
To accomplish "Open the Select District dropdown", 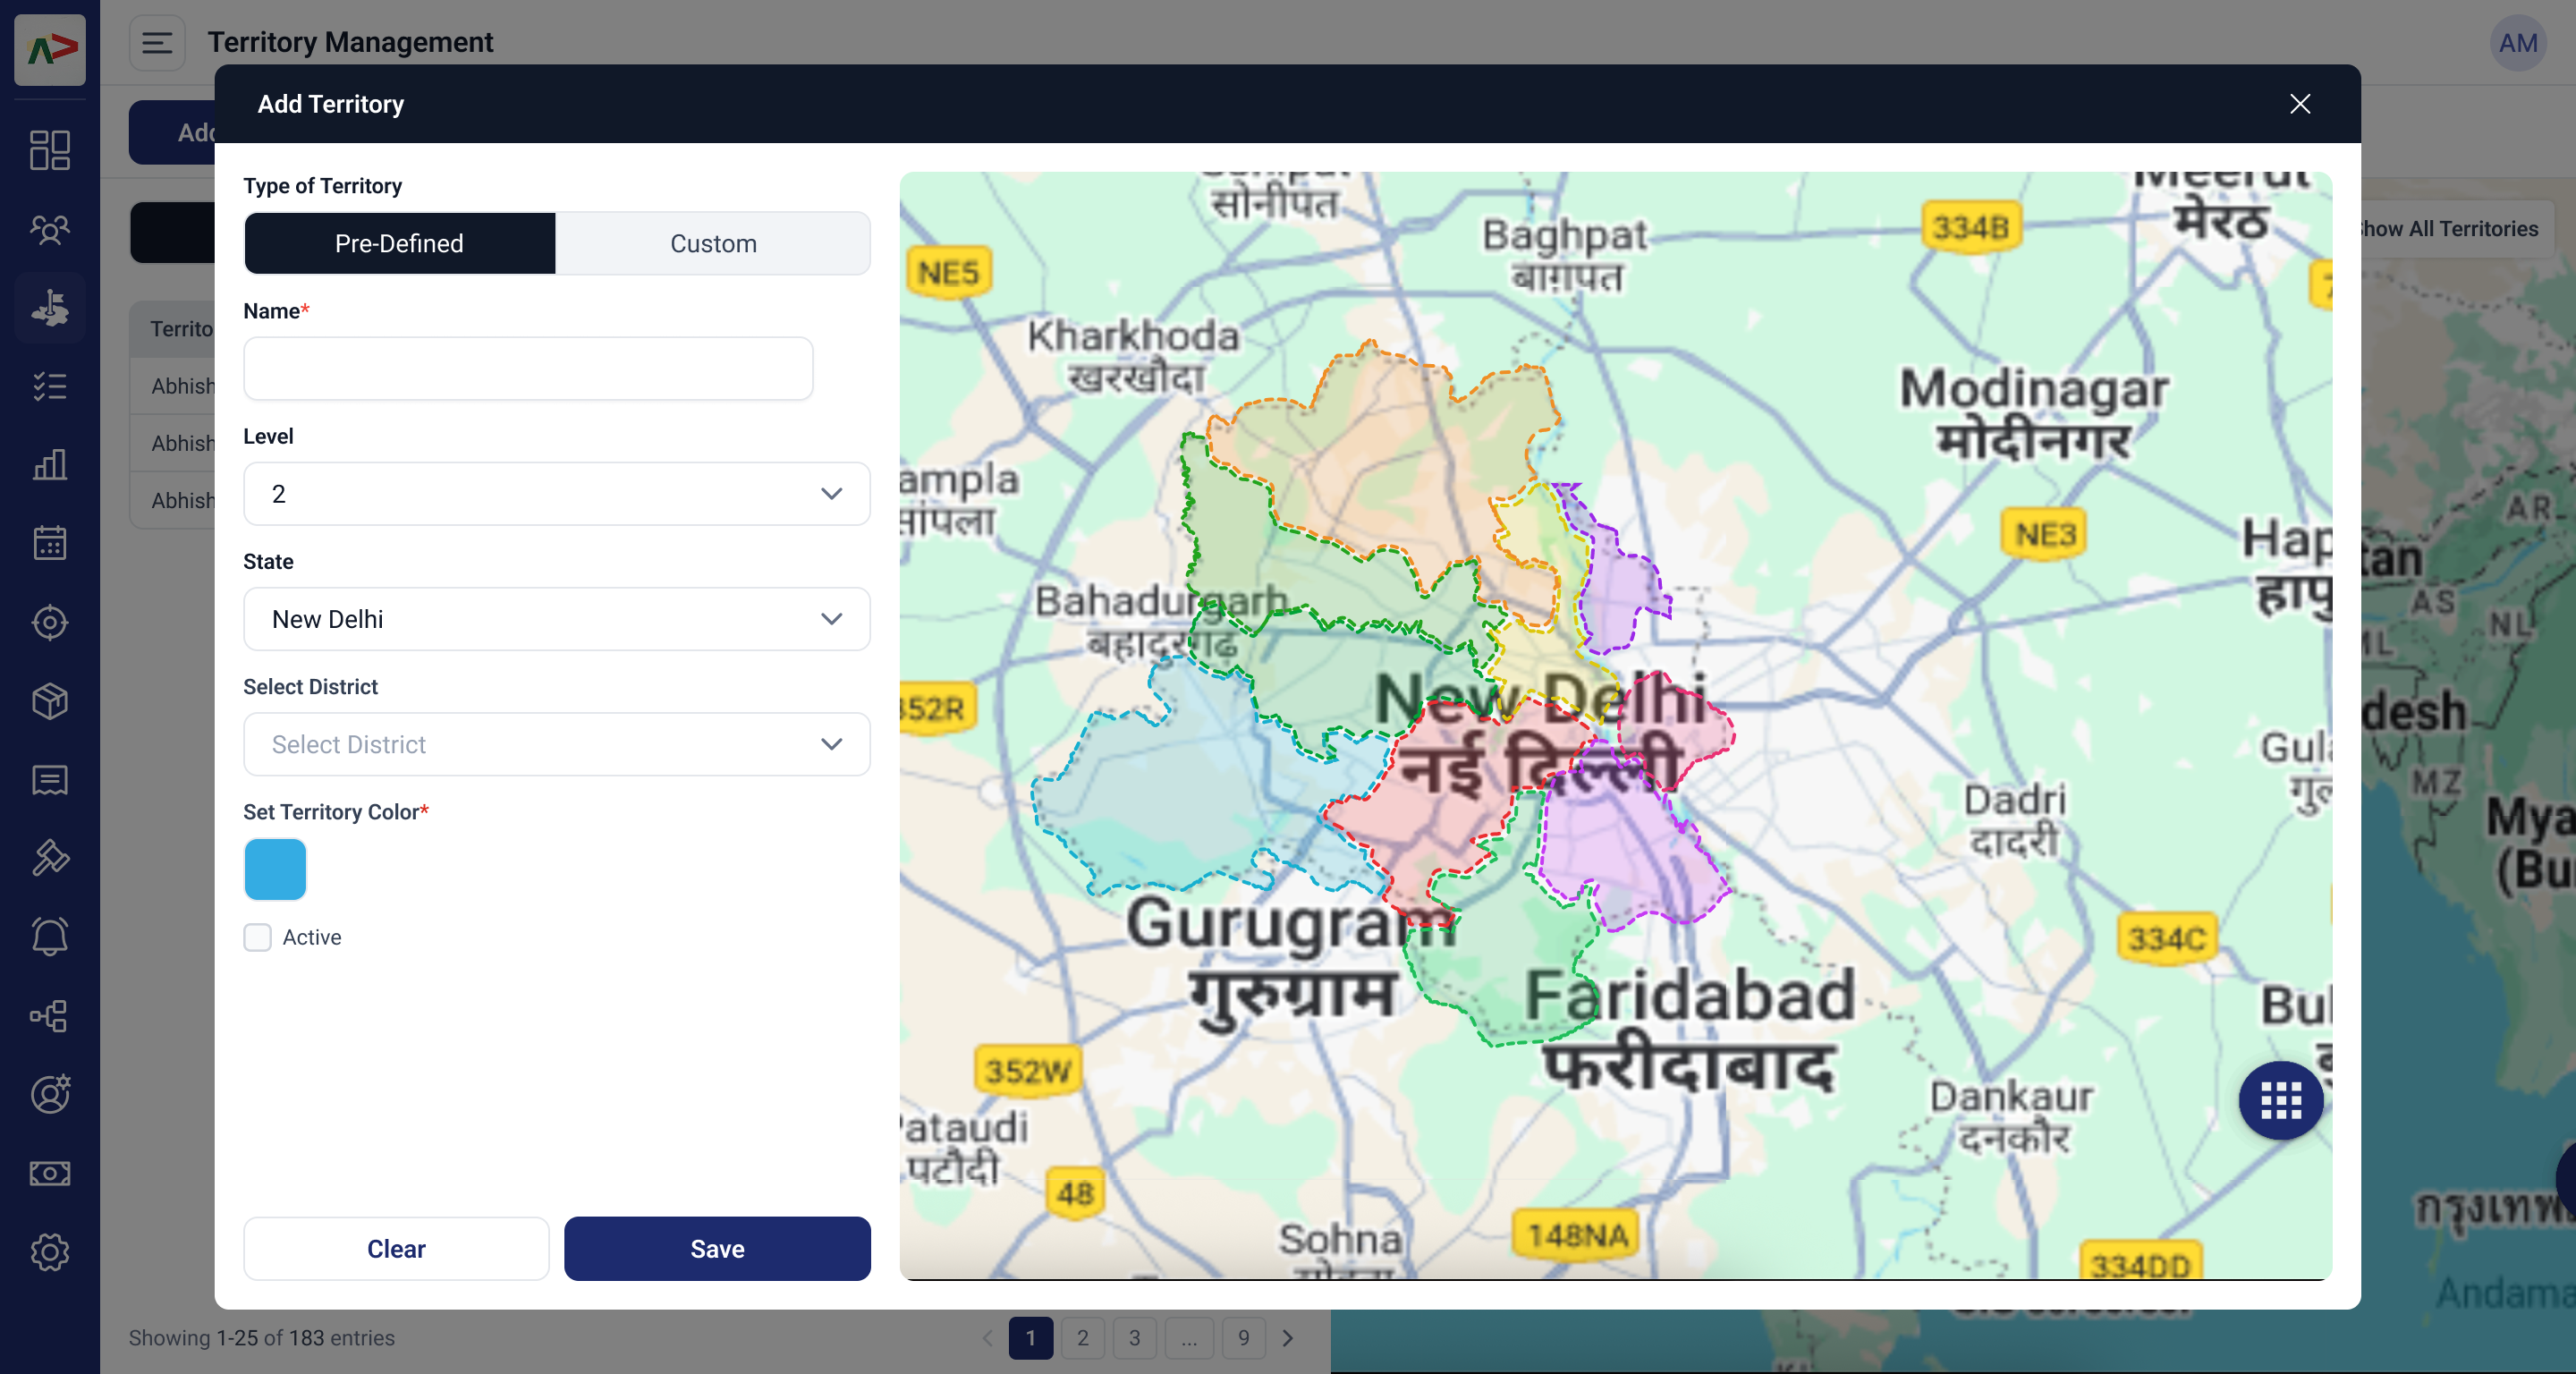I will (557, 744).
